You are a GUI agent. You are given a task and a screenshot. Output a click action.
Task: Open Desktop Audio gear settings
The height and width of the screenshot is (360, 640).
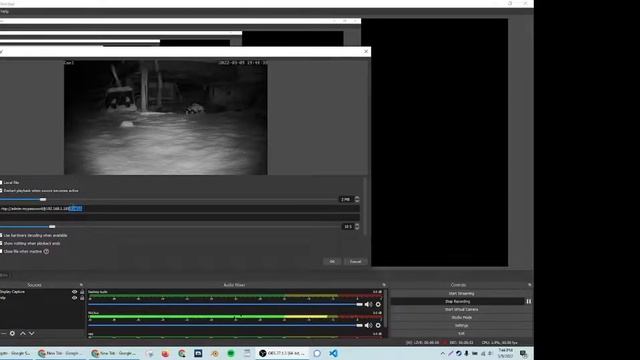(x=378, y=304)
